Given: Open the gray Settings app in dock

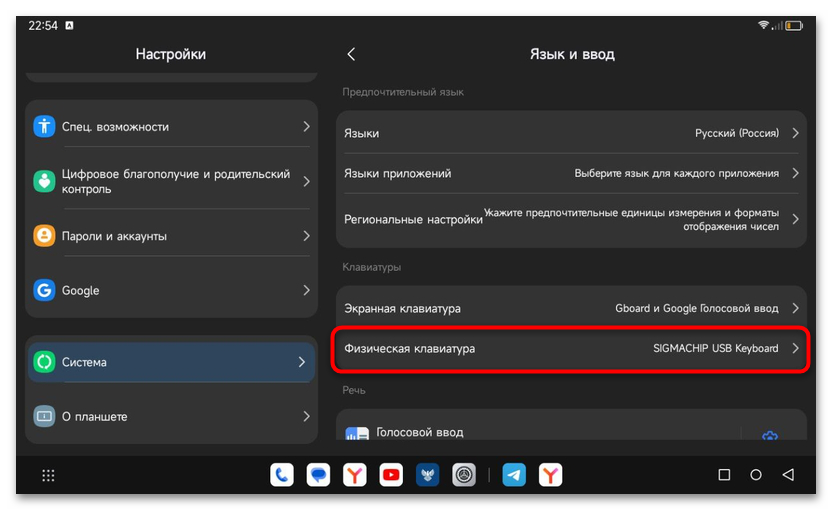Looking at the screenshot, I should pos(464,475).
